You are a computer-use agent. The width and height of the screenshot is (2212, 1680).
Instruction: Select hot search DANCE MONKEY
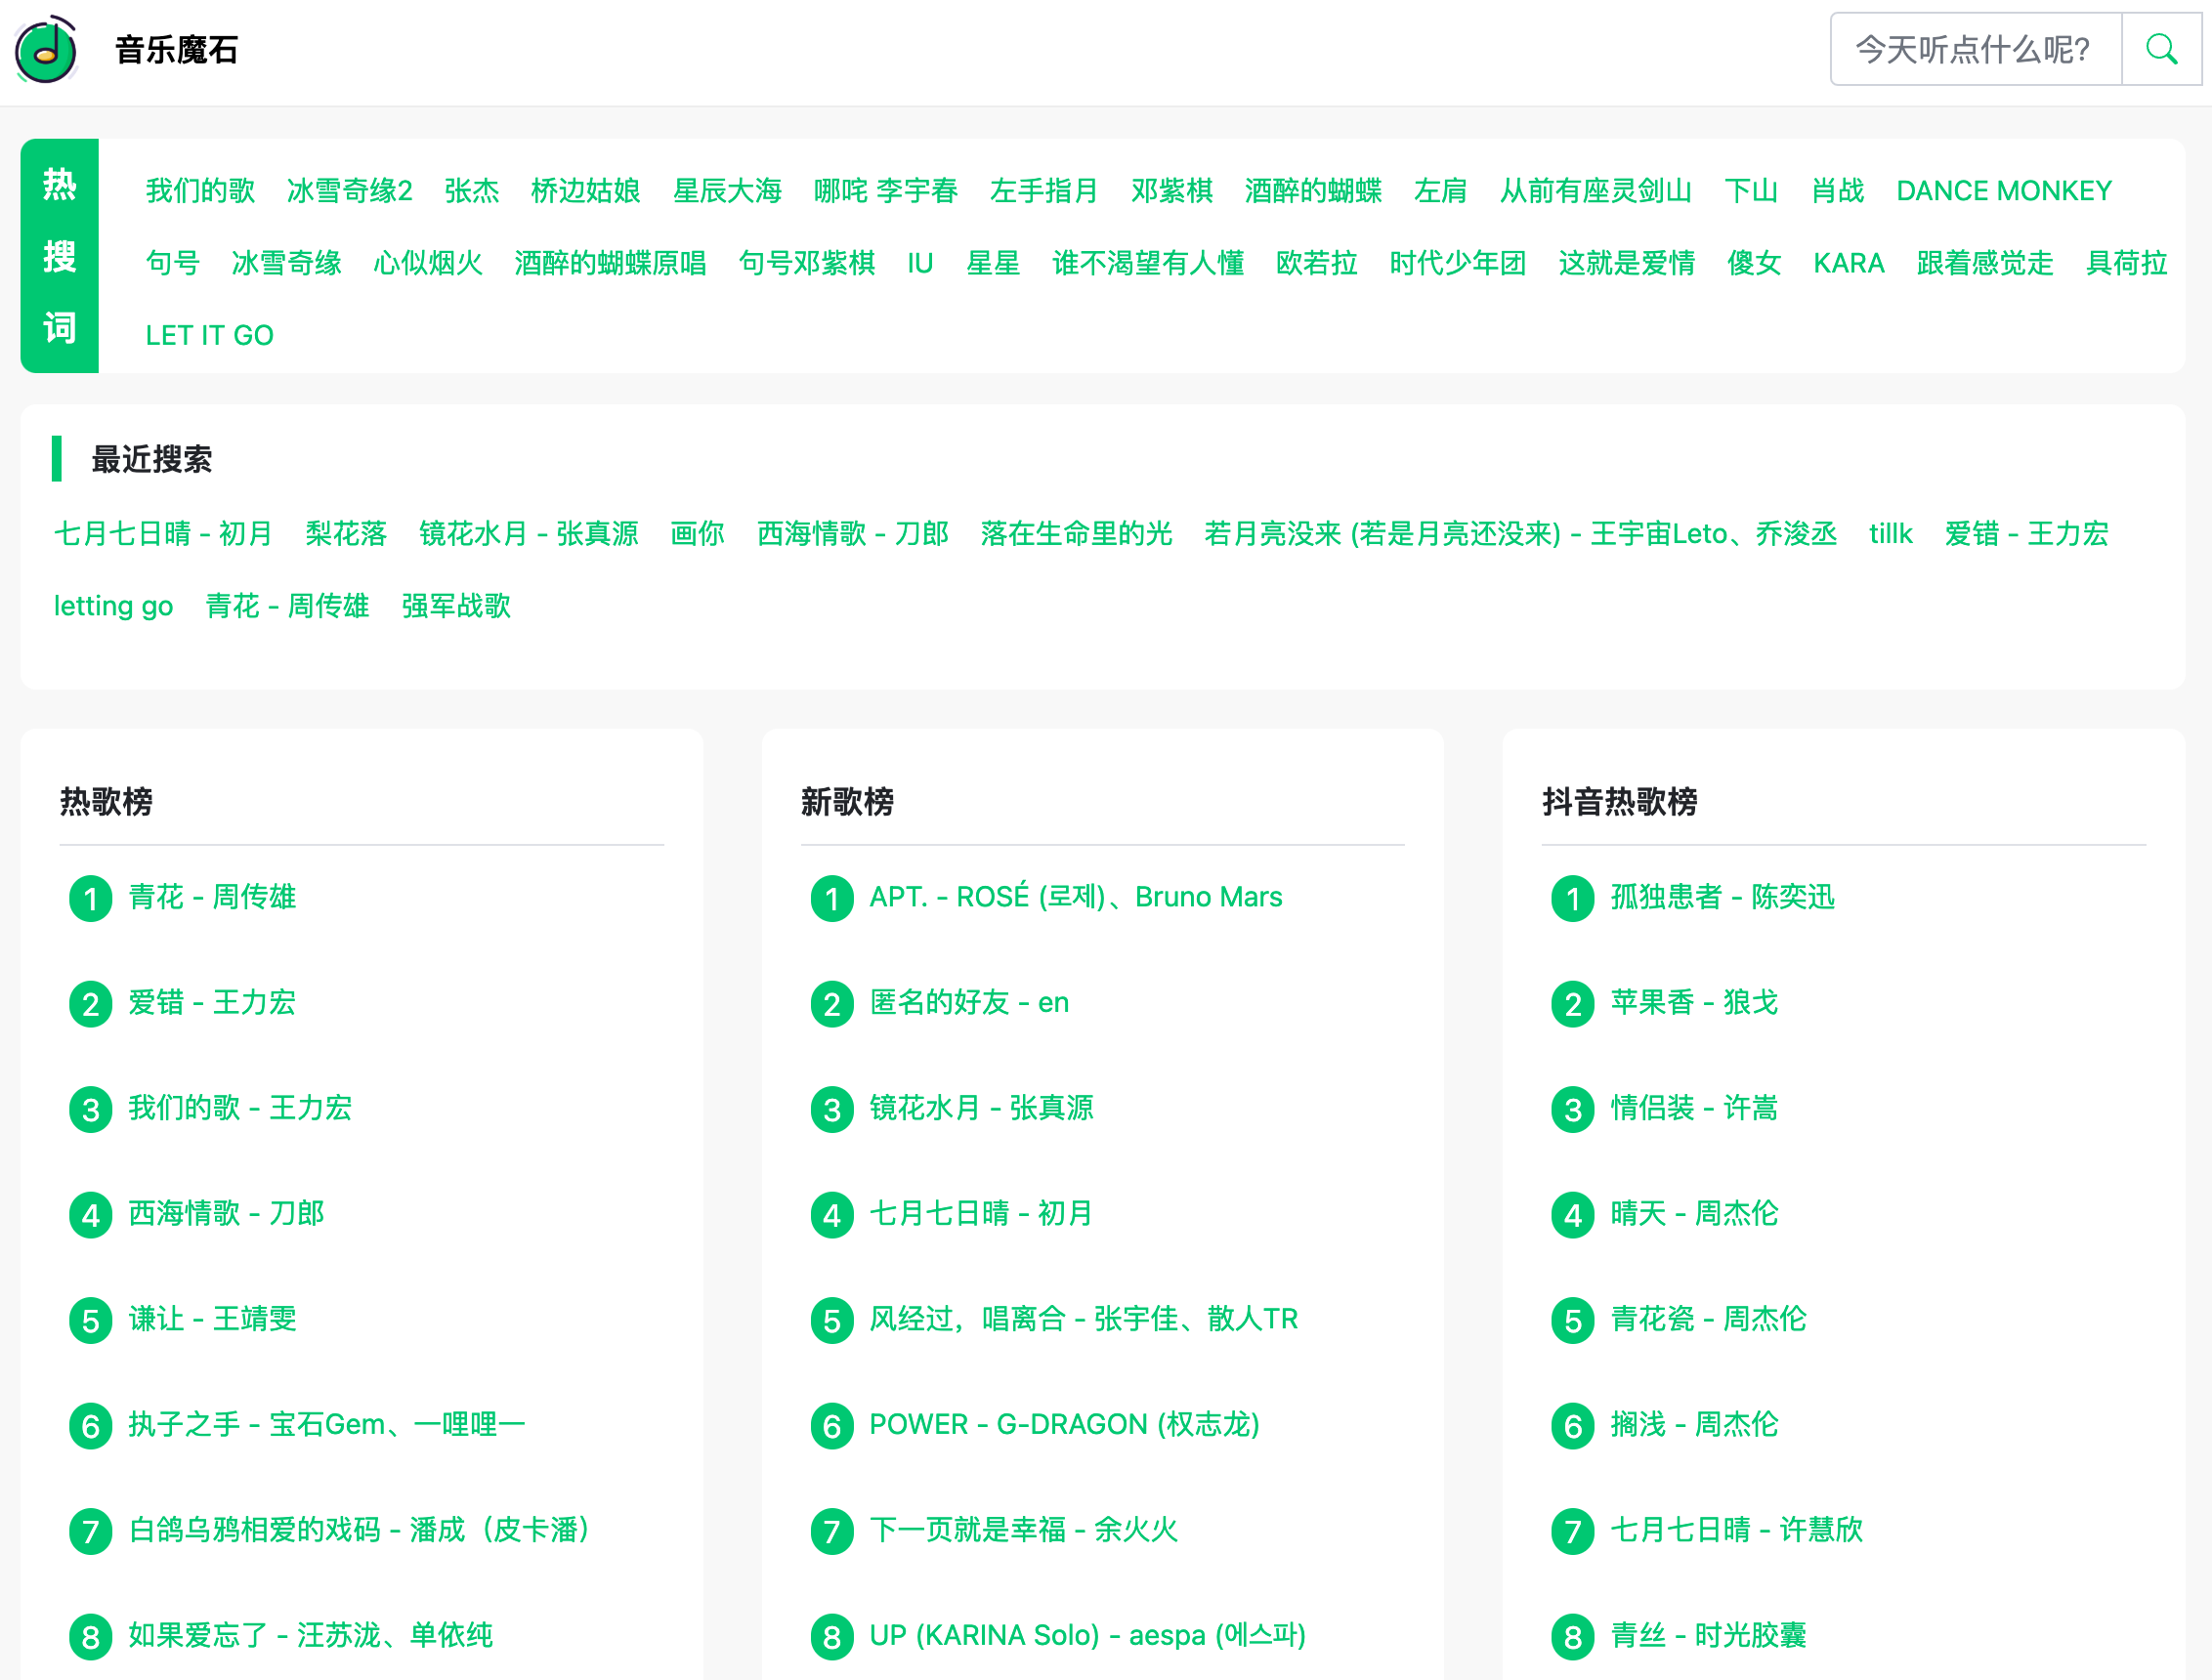point(2003,190)
